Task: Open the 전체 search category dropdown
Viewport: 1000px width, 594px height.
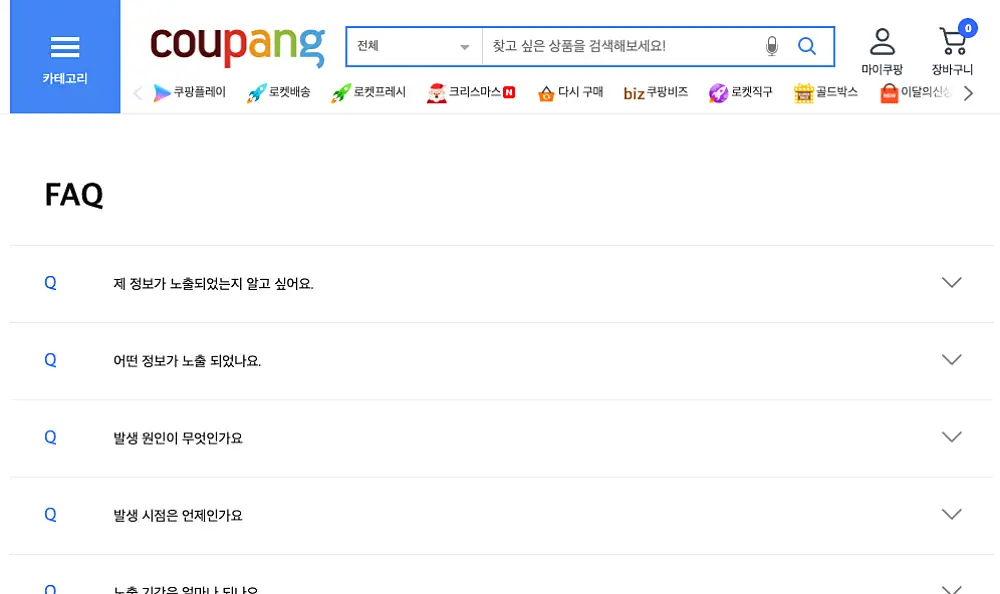Action: [x=413, y=46]
